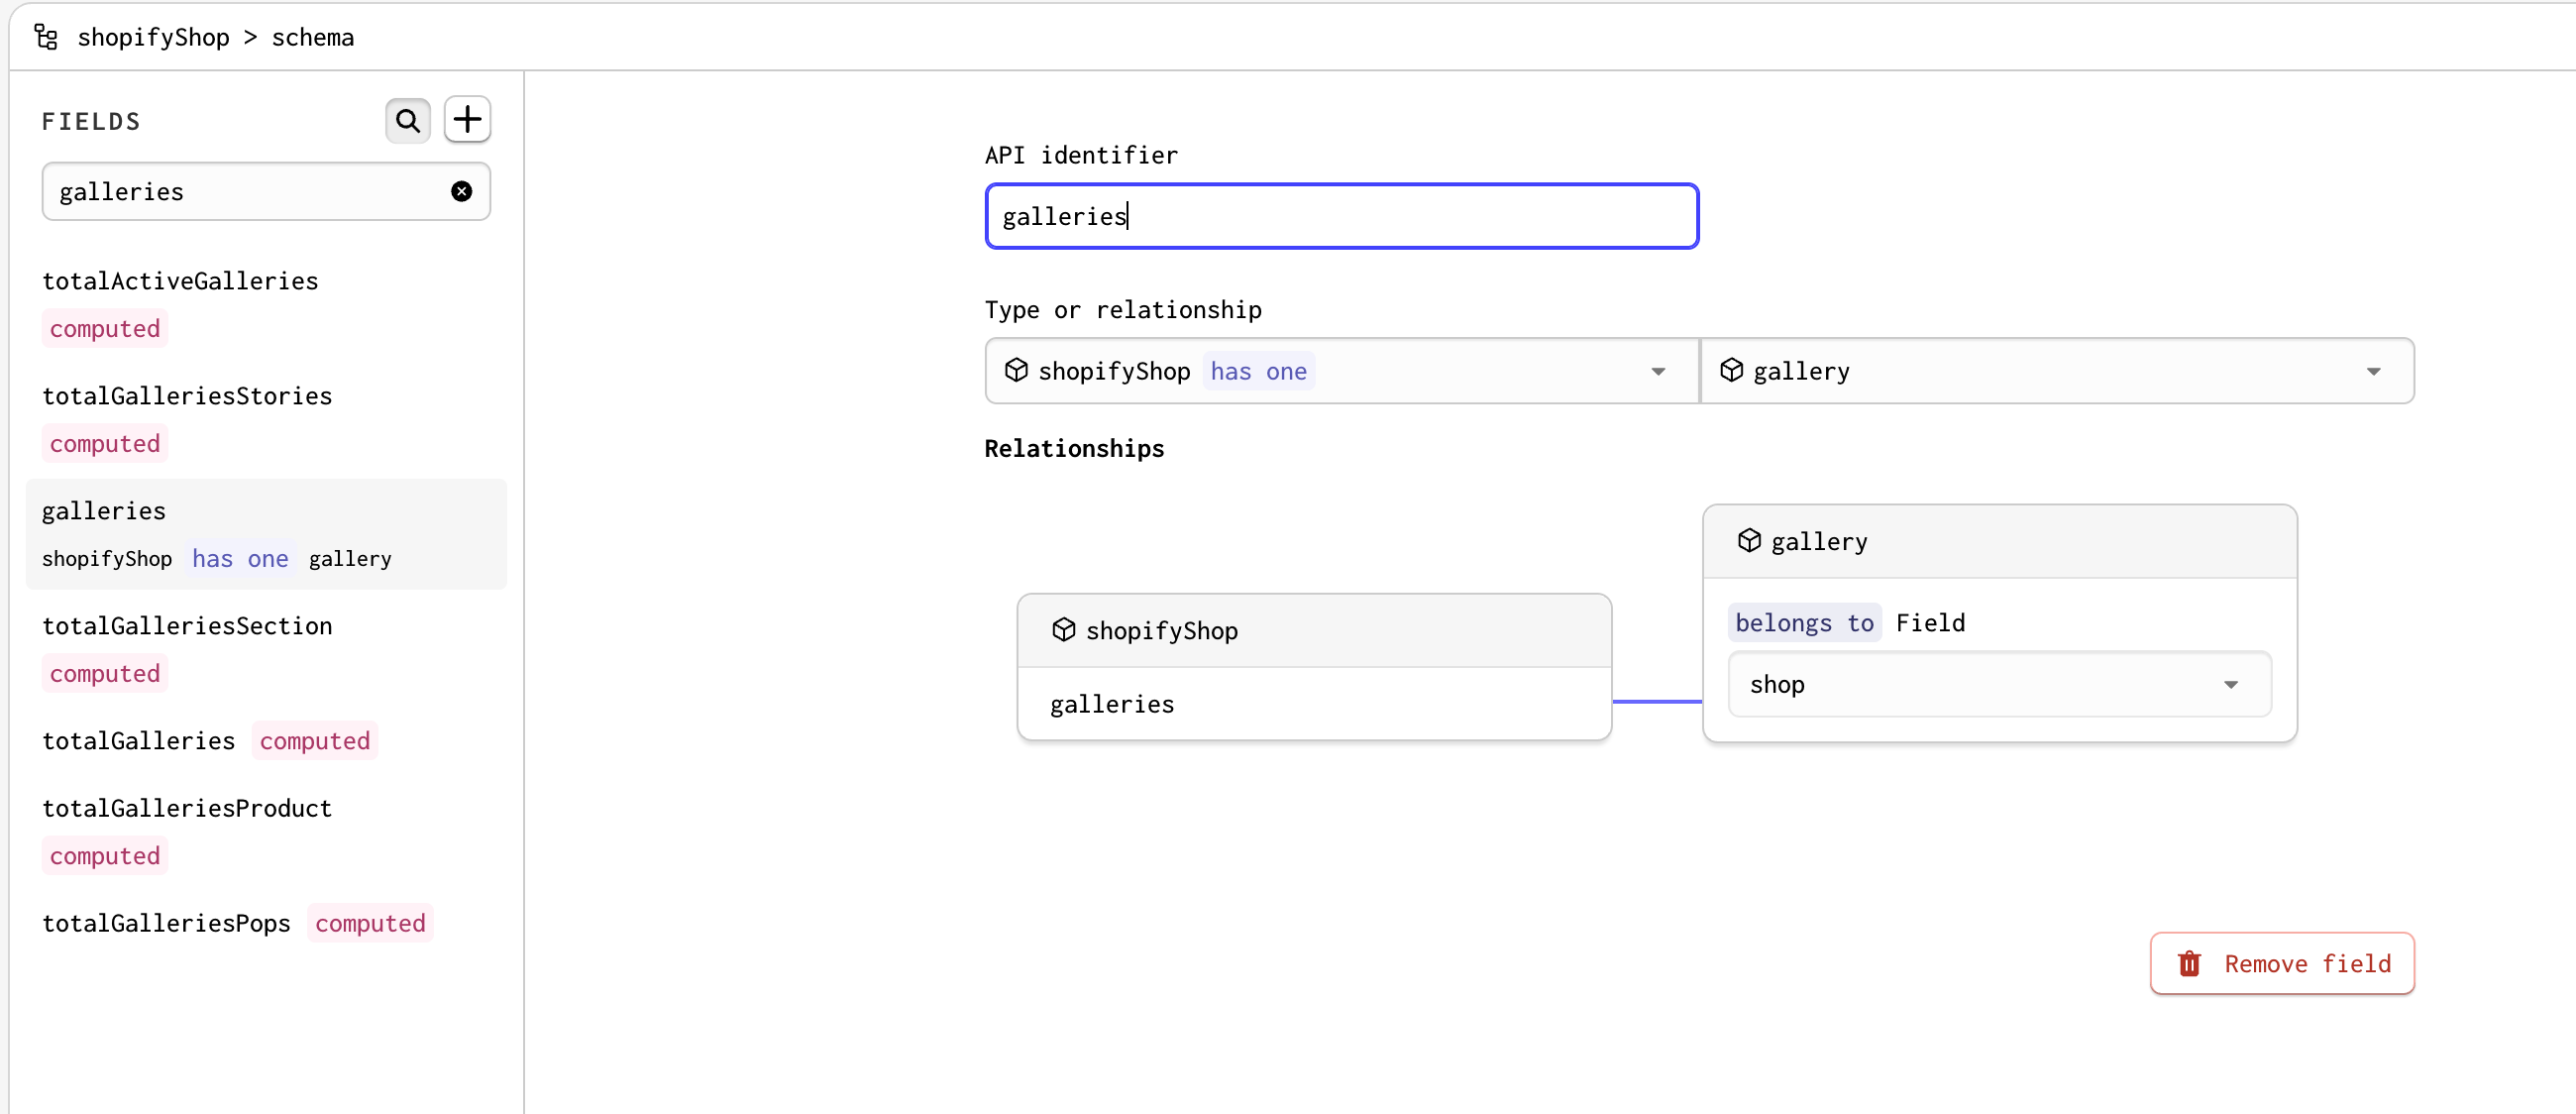The image size is (2576, 1114).
Task: Select the totalGalleriesSection field
Action: (x=266, y=649)
